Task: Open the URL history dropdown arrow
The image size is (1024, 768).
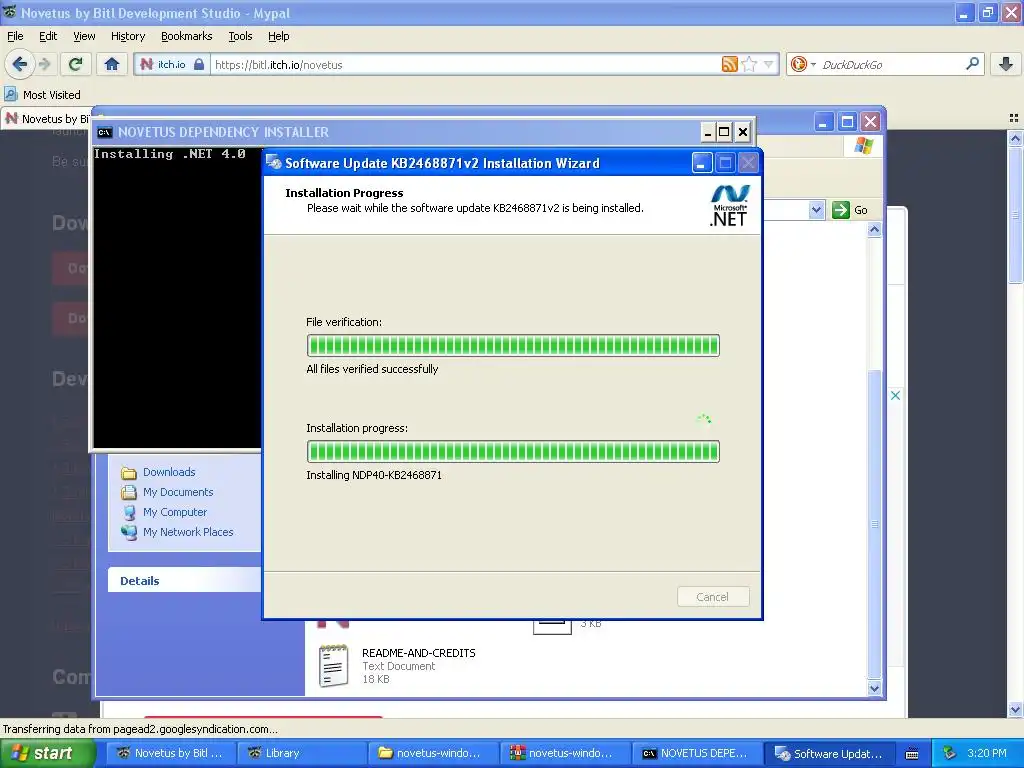Action: pos(769,64)
